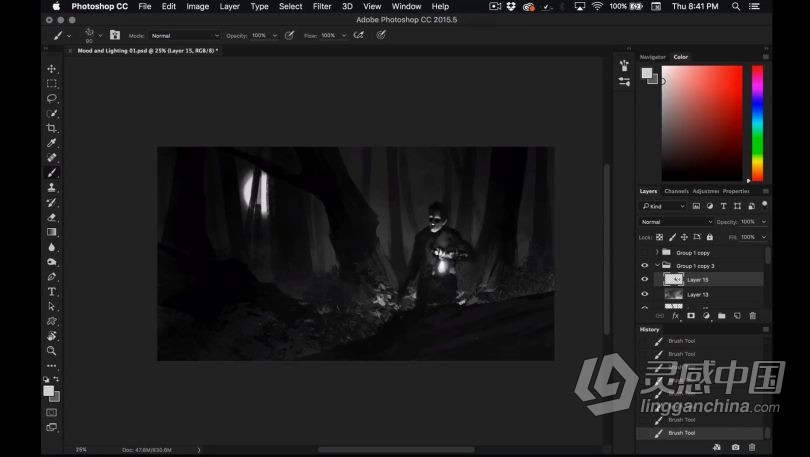The image size is (810, 457).
Task: Select the Hand tool
Action: point(52,336)
